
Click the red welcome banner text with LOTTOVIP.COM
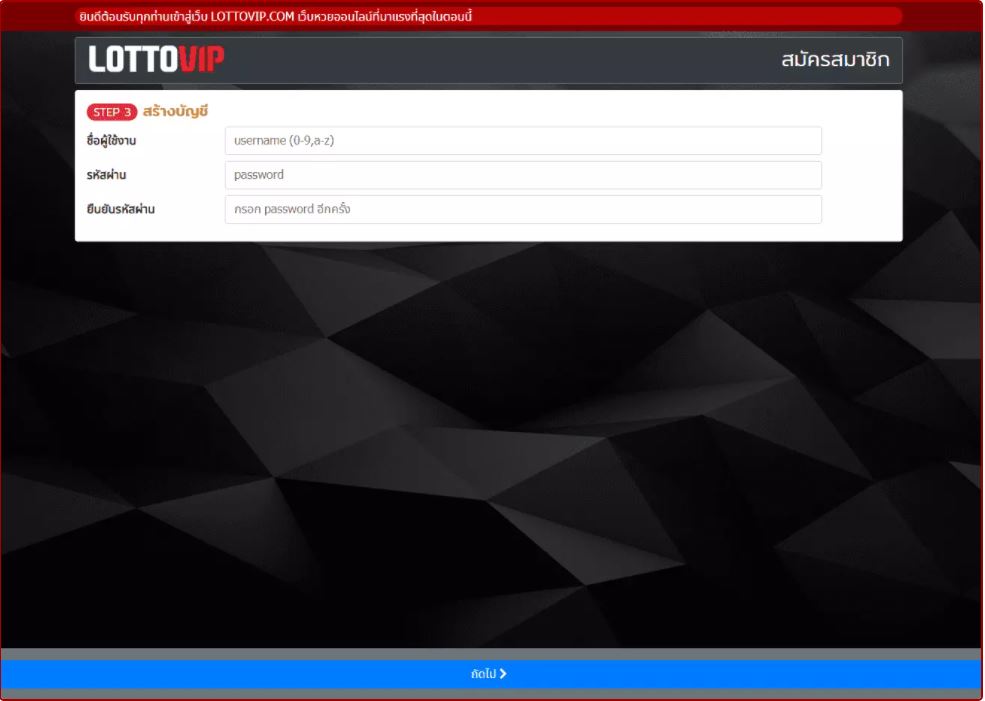pyautogui.click(x=276, y=17)
